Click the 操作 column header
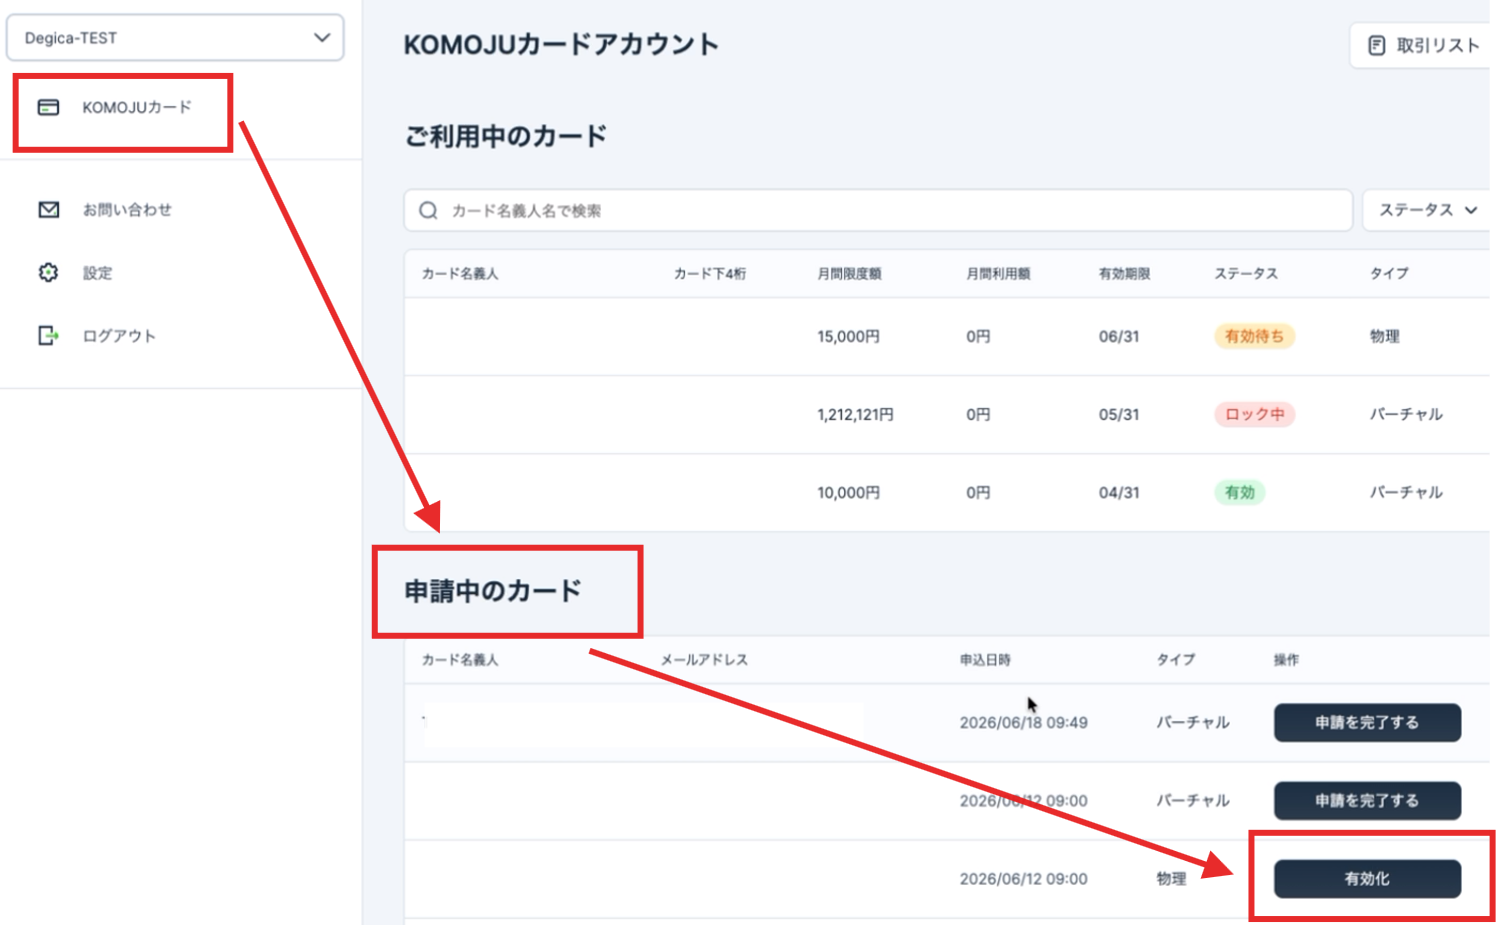This screenshot has height=925, width=1496. point(1286,660)
